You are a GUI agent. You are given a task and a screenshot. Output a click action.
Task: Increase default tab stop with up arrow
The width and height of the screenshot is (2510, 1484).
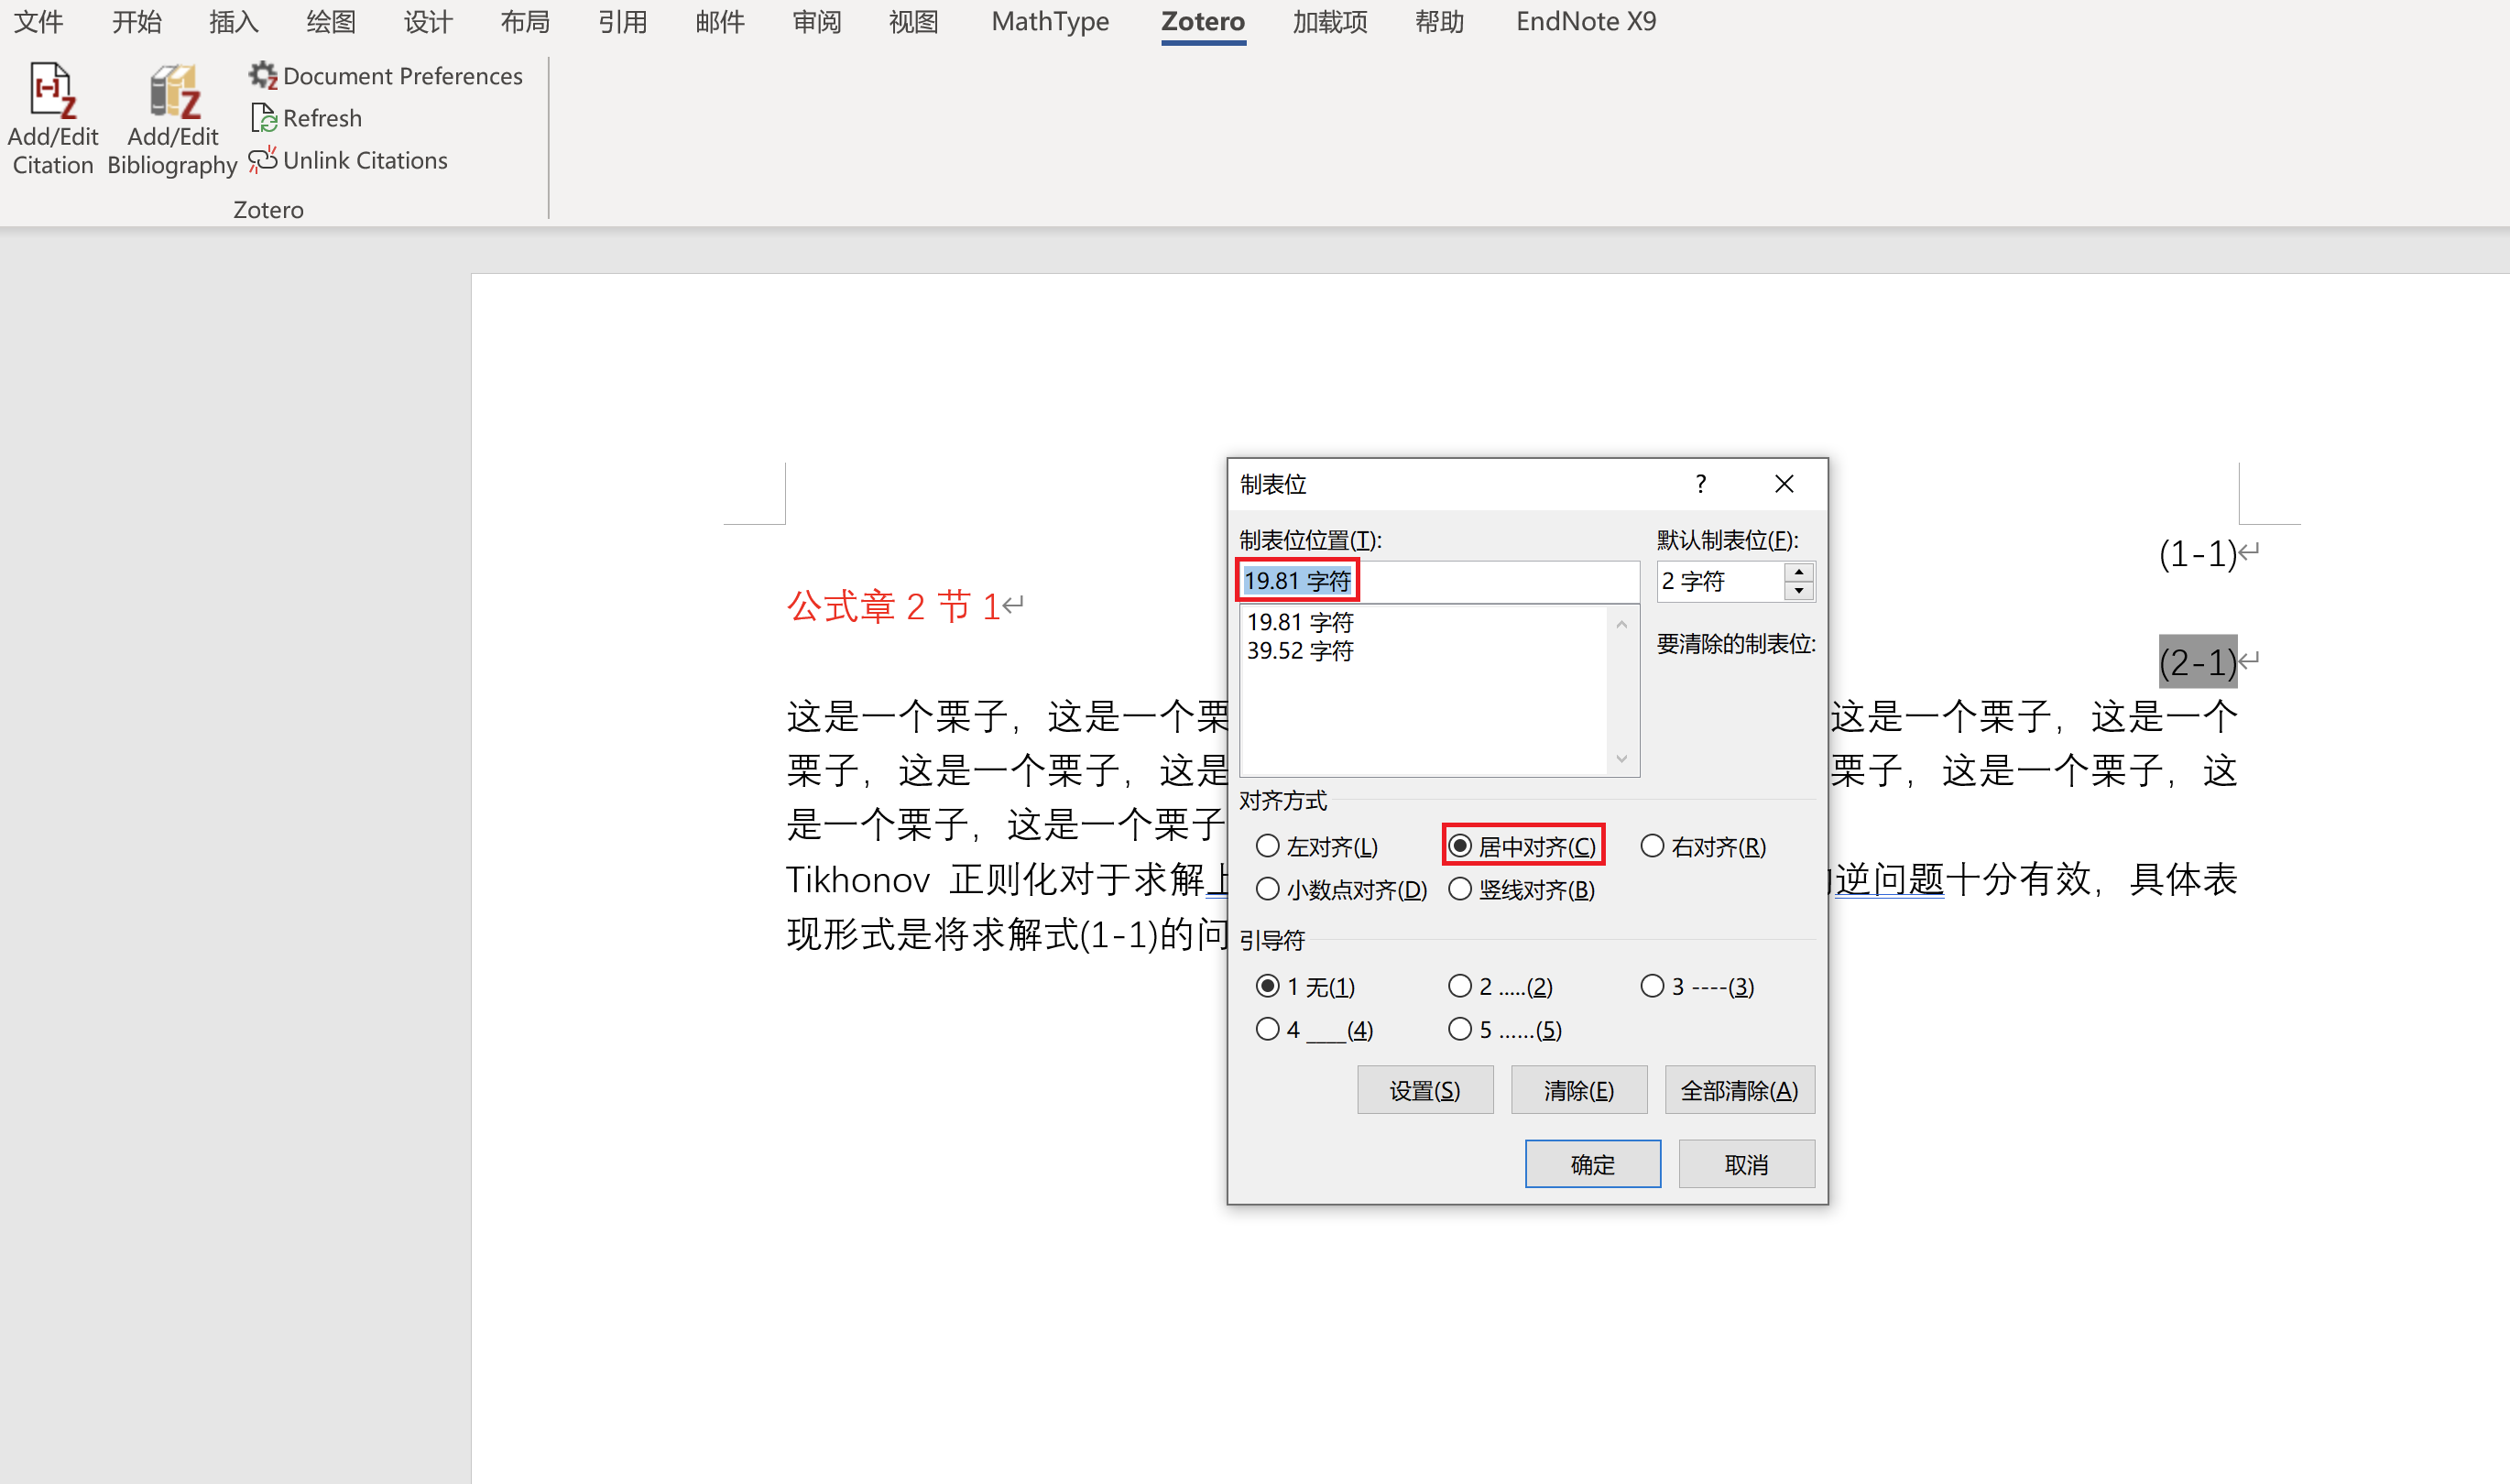pyautogui.click(x=1799, y=572)
